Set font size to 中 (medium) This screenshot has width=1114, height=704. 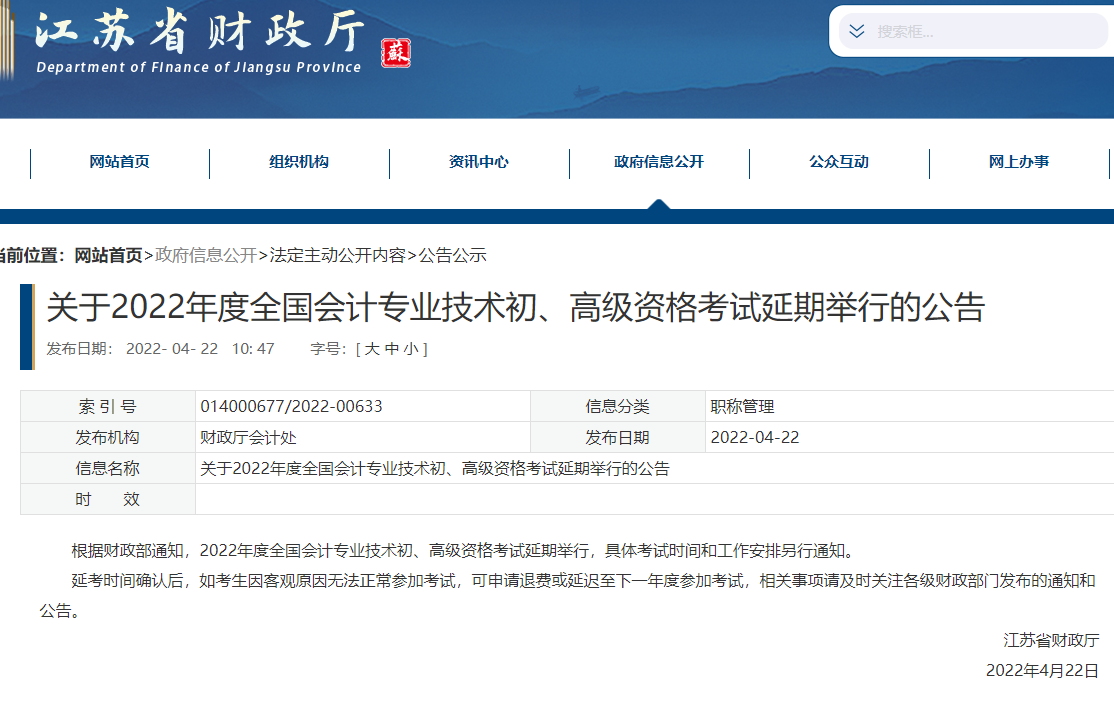[x=391, y=349]
